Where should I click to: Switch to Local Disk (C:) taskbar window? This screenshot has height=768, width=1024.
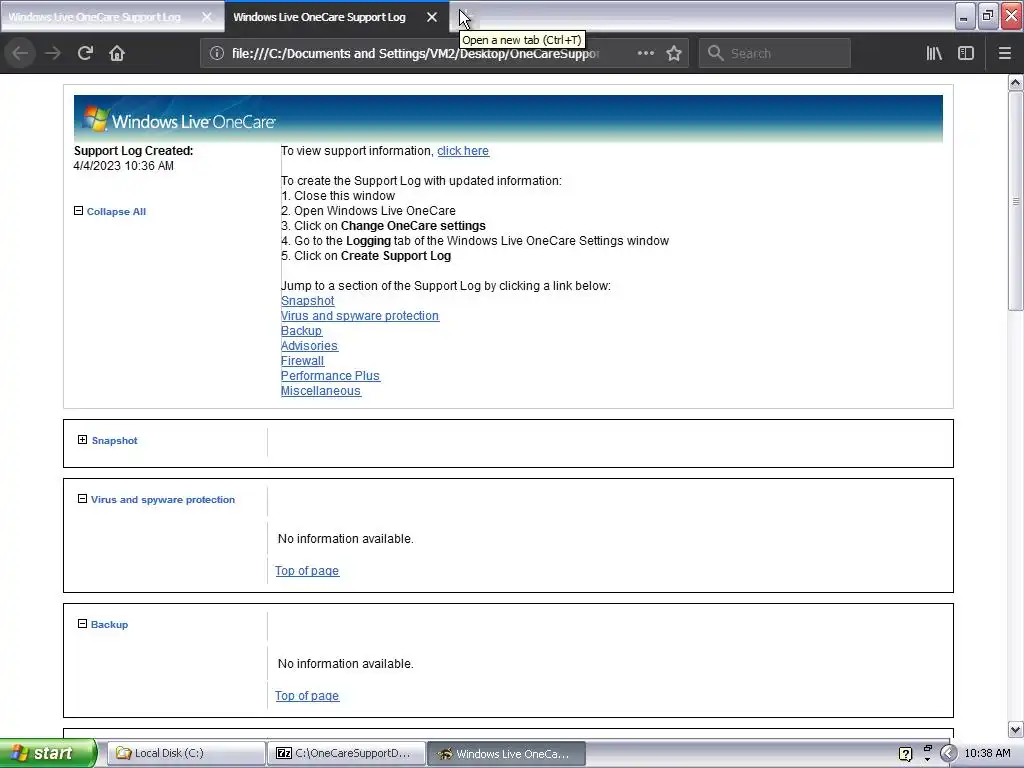click(185, 753)
